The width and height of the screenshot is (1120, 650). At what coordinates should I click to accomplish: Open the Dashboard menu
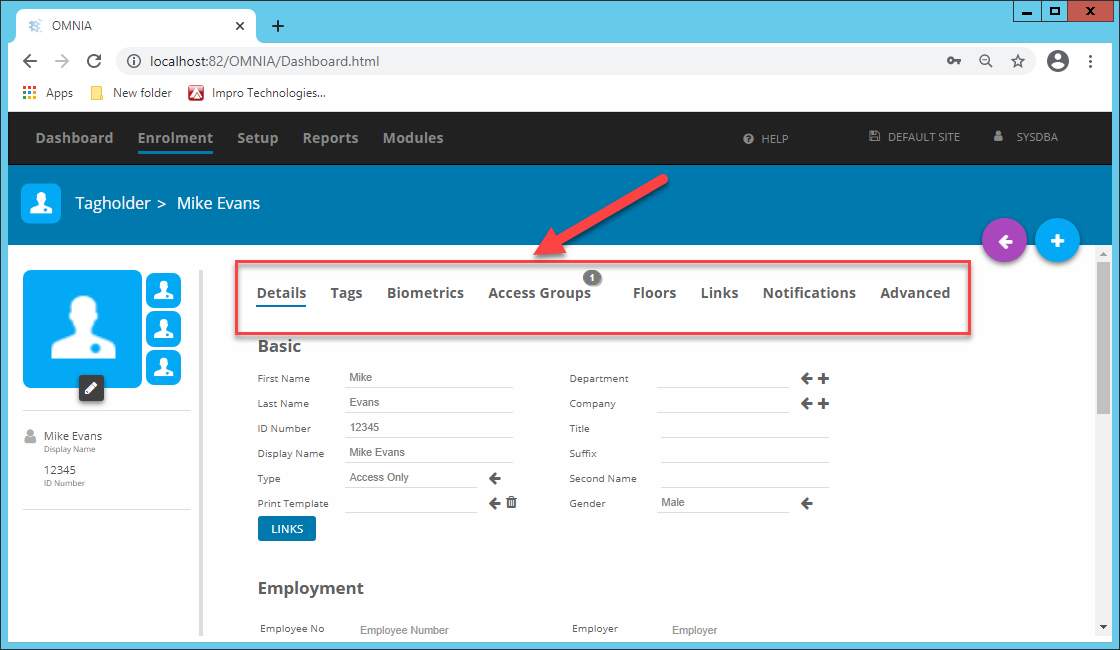point(74,138)
